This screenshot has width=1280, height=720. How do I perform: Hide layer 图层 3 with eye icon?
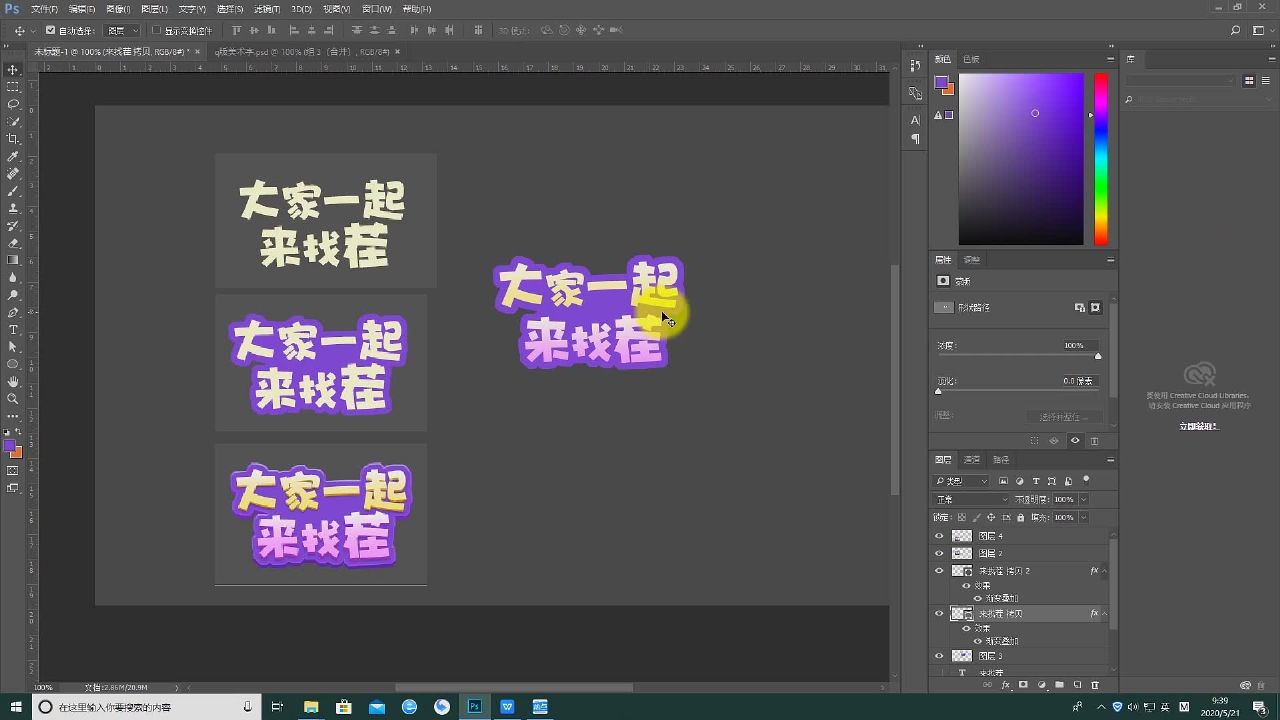[x=939, y=656]
